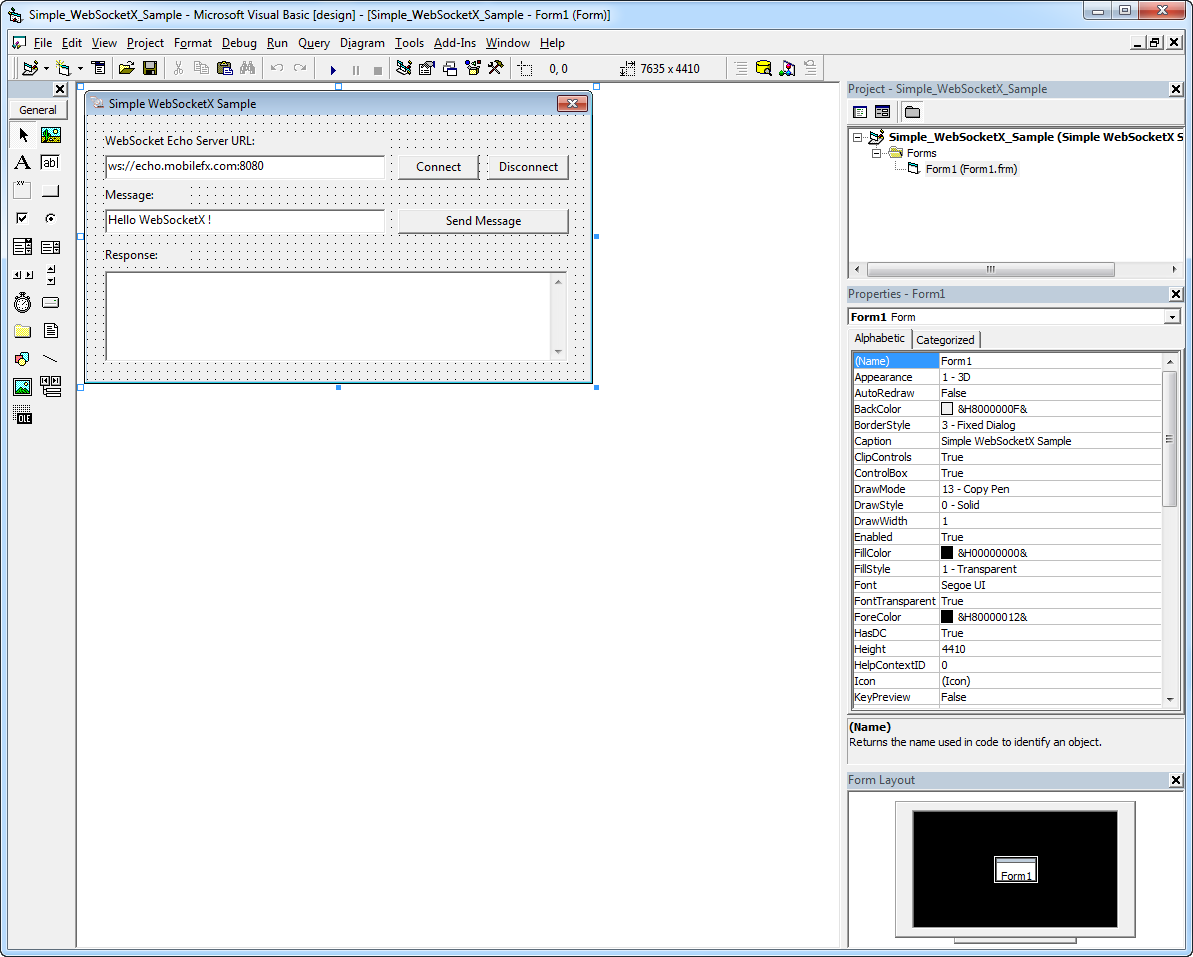
Task: Select the PictureBox control tool
Action: (x=51, y=135)
